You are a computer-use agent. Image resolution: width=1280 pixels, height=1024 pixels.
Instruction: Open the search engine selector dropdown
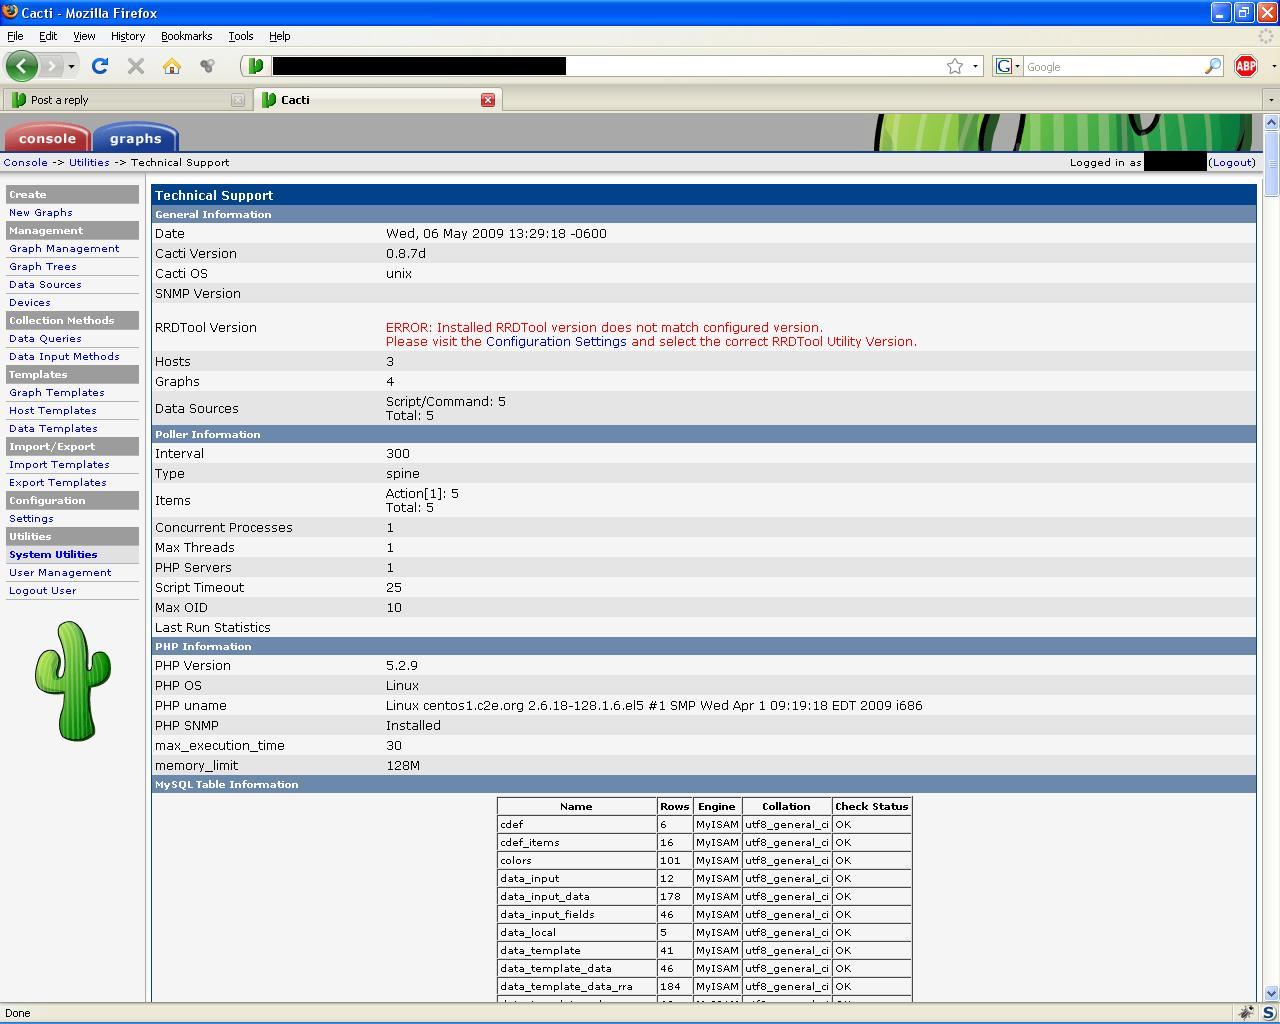pos(1007,66)
